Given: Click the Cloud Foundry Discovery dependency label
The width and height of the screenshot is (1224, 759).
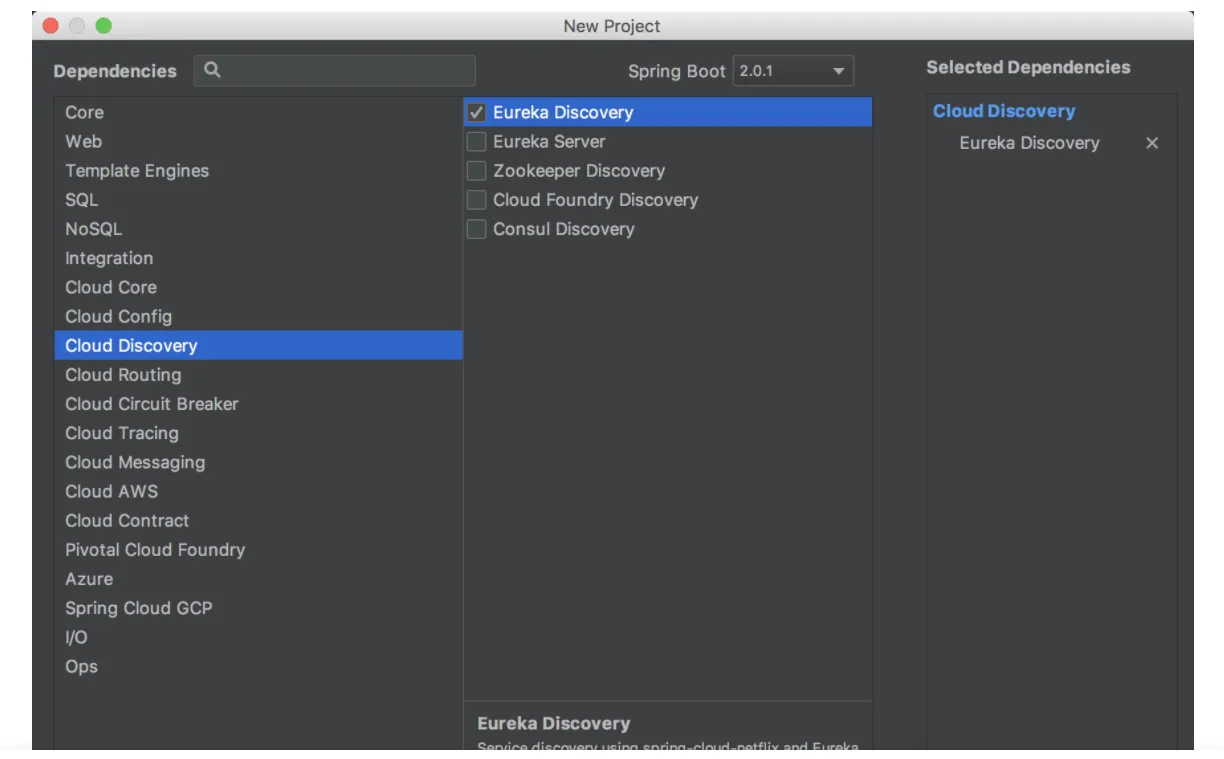Looking at the screenshot, I should [x=596, y=200].
